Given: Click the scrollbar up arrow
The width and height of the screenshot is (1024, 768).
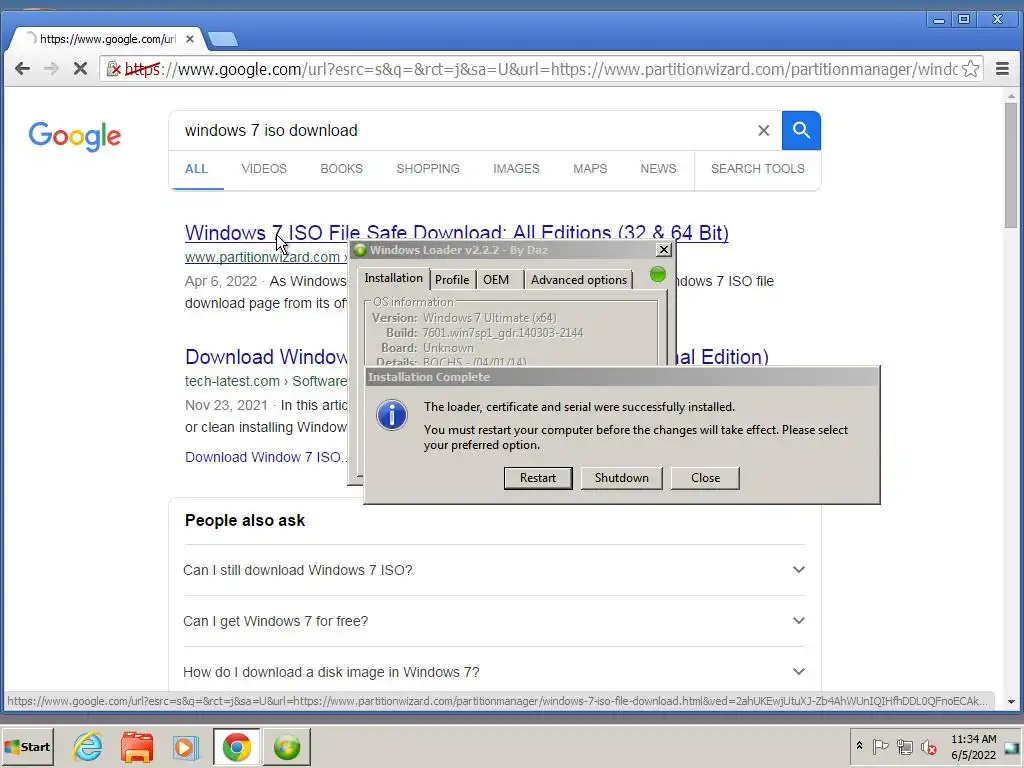Looking at the screenshot, I should [1011, 96].
